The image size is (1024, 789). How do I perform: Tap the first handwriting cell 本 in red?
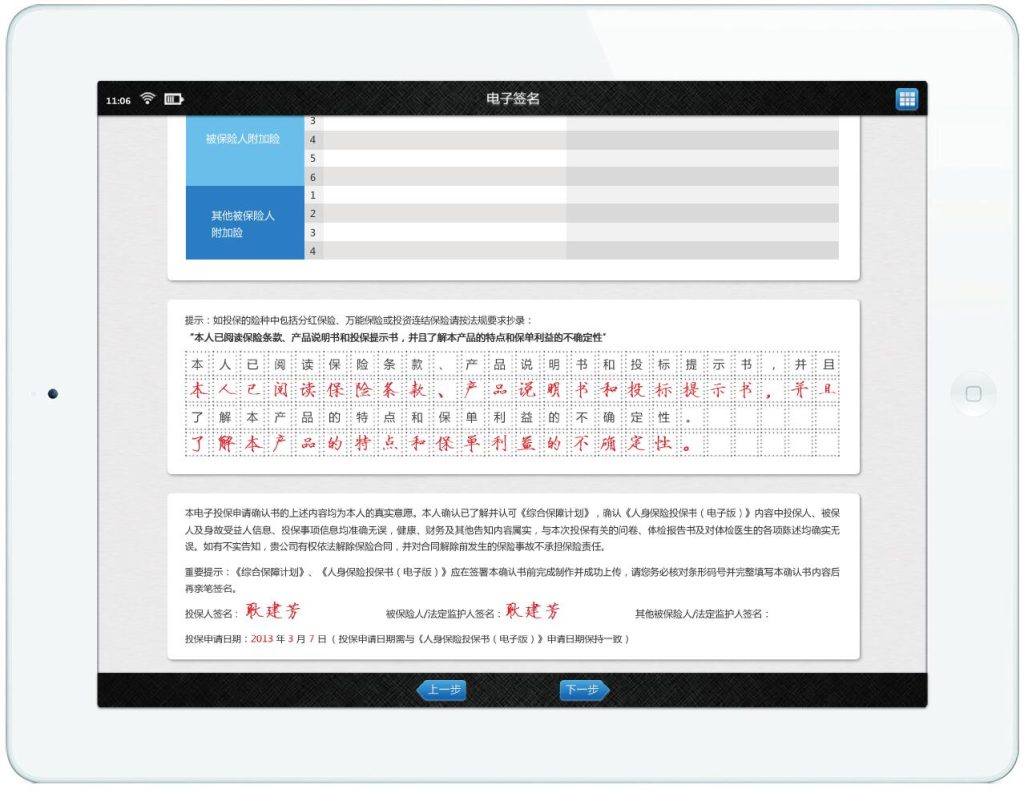(x=198, y=391)
